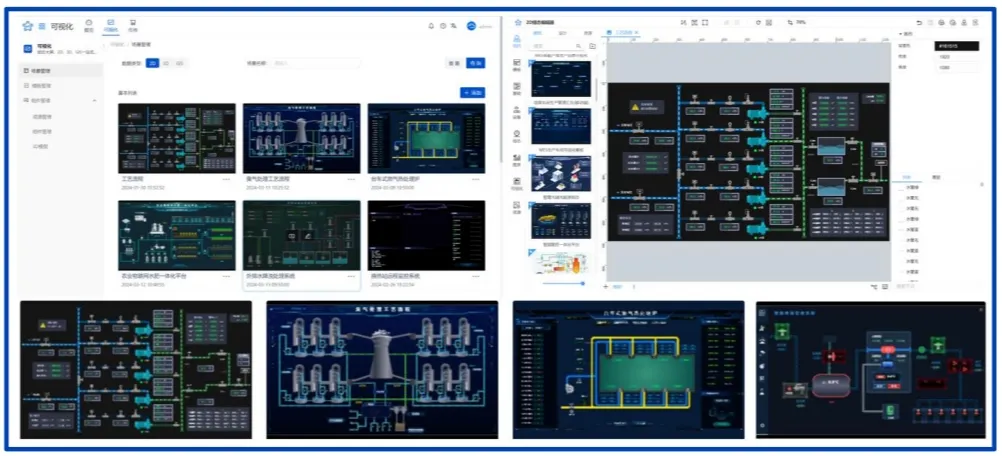Select the isometric buildings template thumbnail
The image size is (1002, 456).
pyautogui.click(x=561, y=174)
